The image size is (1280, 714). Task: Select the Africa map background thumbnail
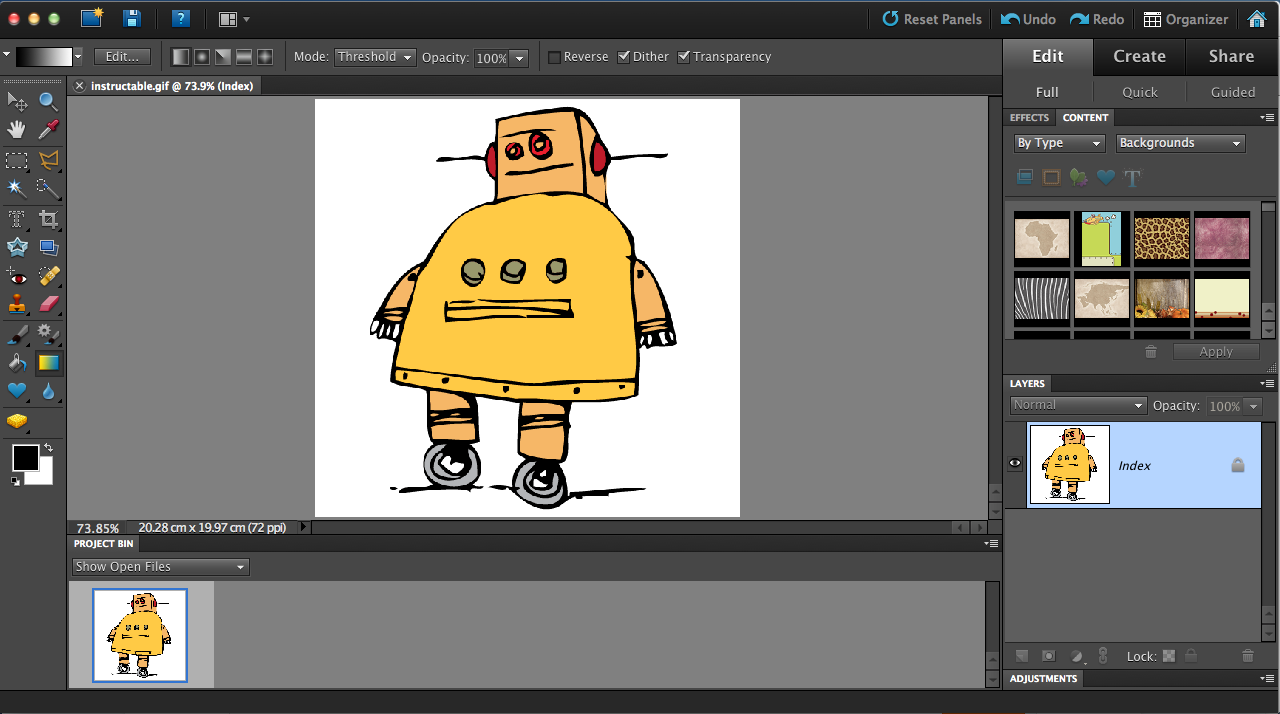click(1042, 239)
